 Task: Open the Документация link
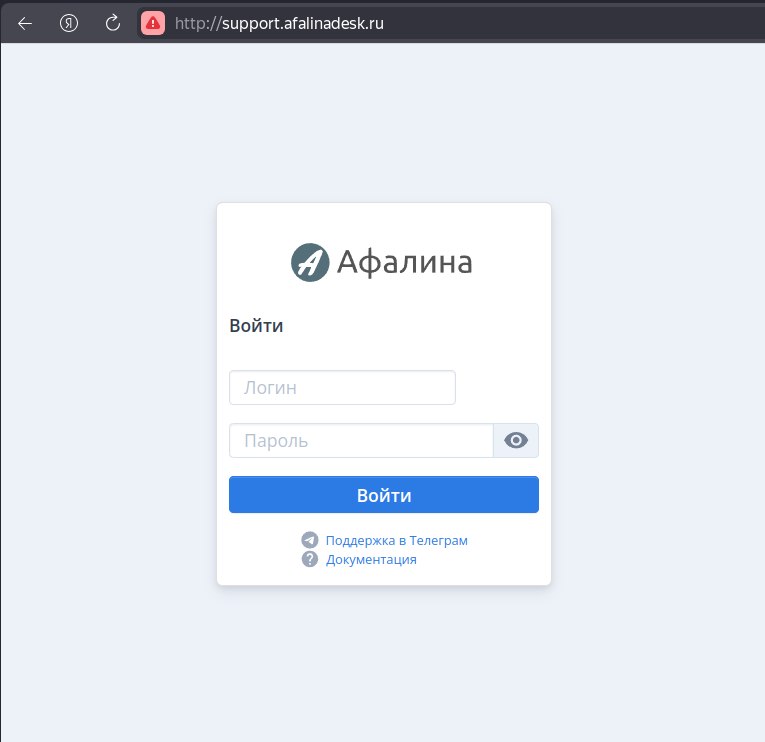[371, 560]
